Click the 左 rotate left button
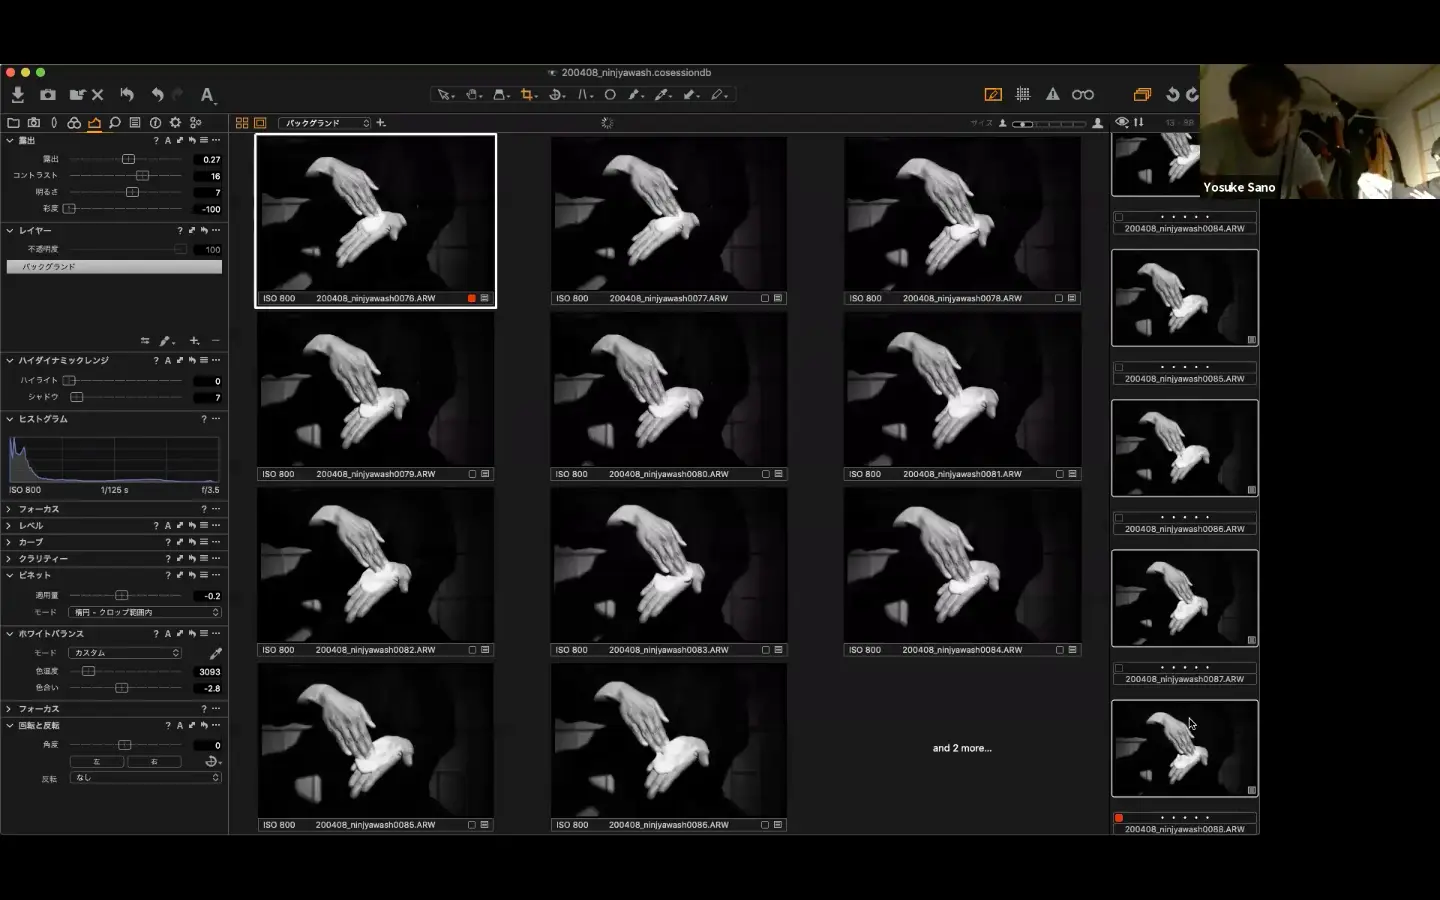The image size is (1440, 900). pyautogui.click(x=97, y=762)
